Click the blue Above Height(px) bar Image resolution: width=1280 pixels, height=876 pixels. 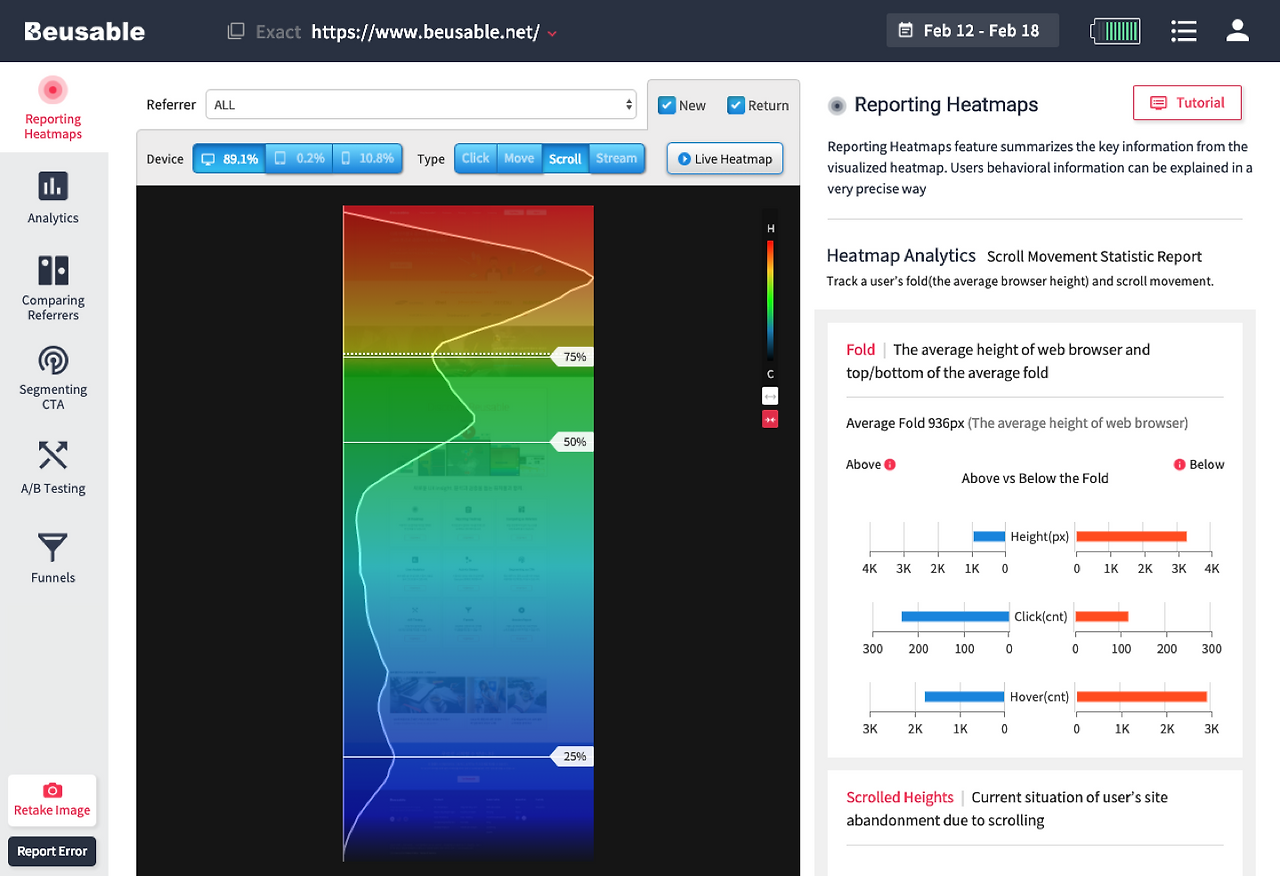[x=989, y=537]
